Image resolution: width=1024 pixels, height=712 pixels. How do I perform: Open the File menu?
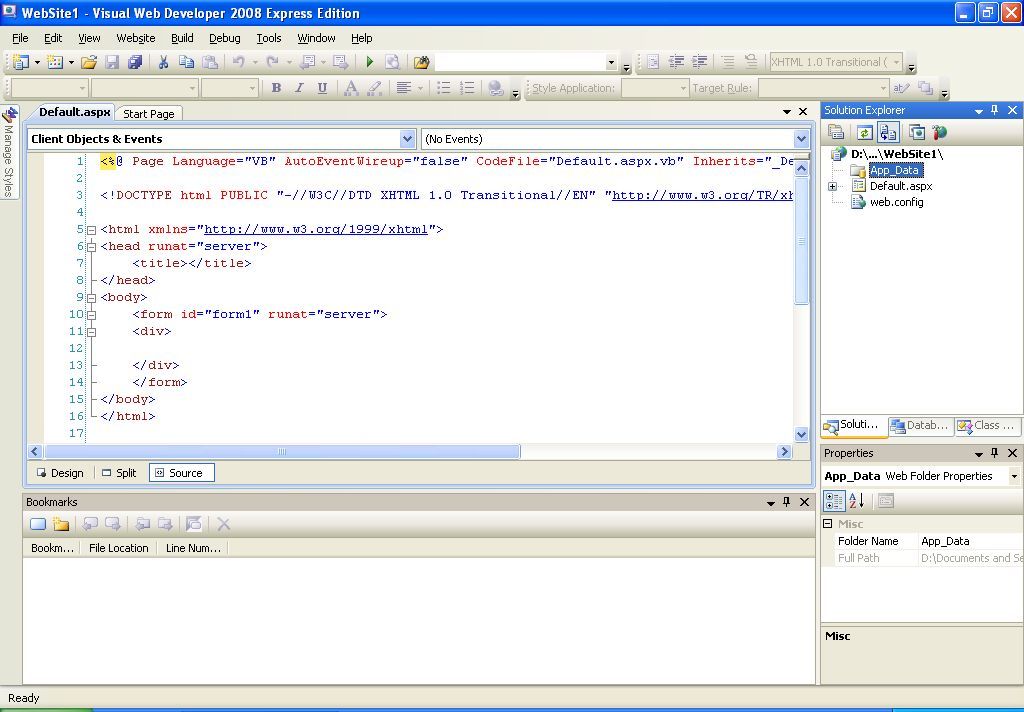tap(20, 38)
